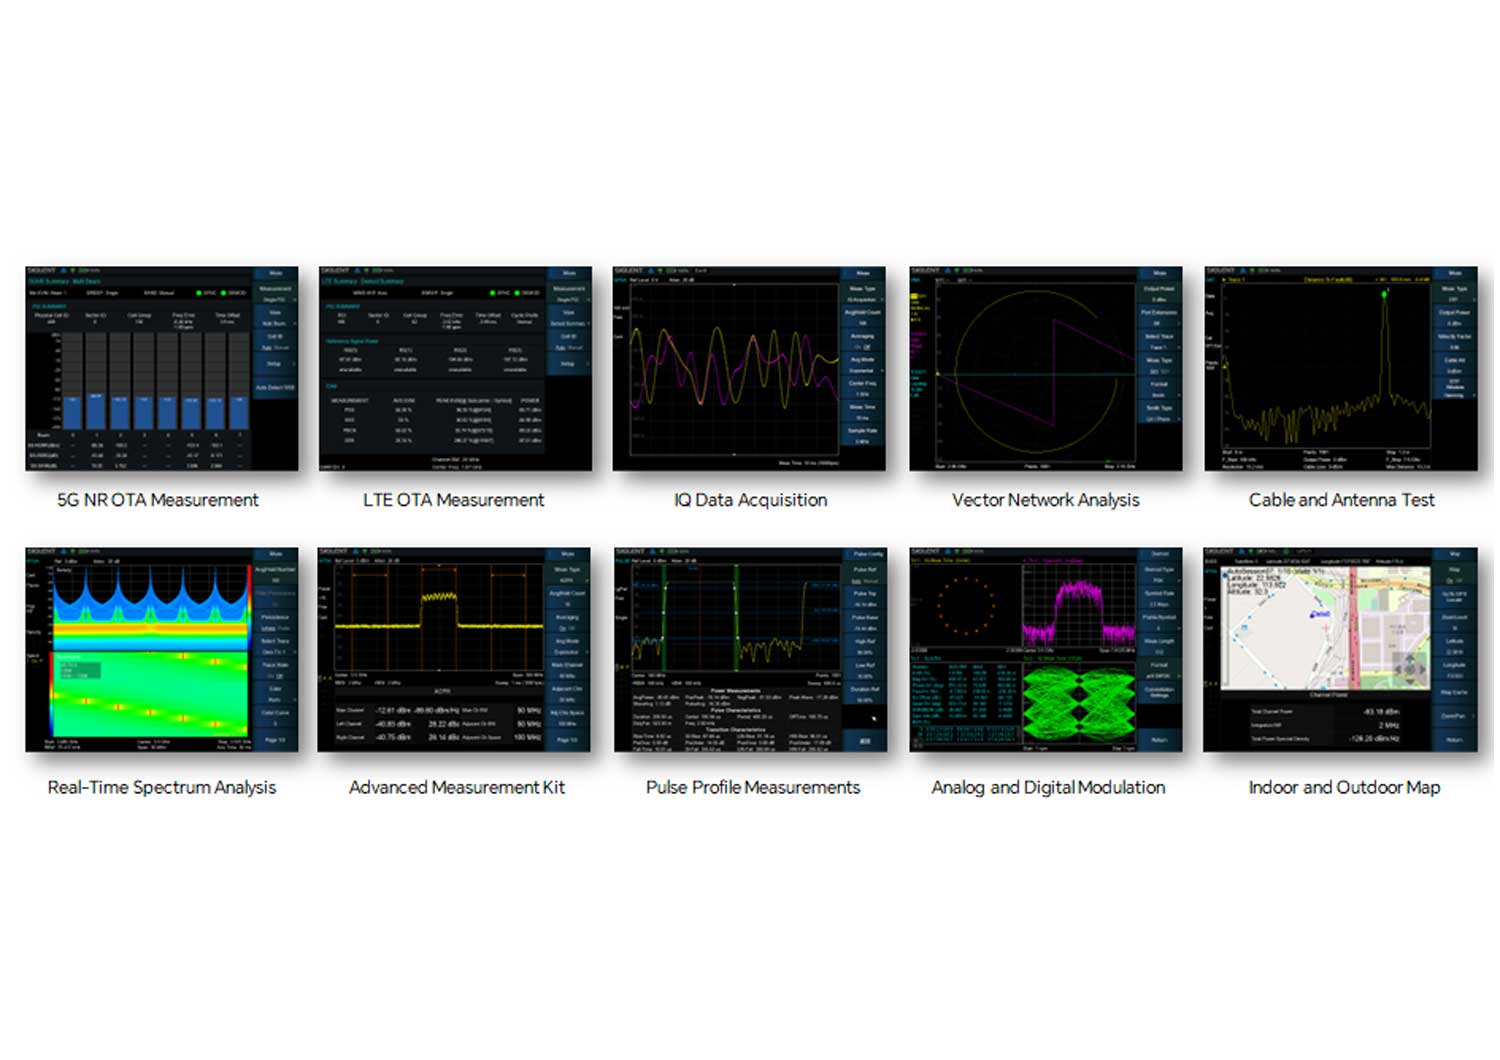
Task: Select the "Advanced Measurement Kit" label
Action: click(457, 788)
